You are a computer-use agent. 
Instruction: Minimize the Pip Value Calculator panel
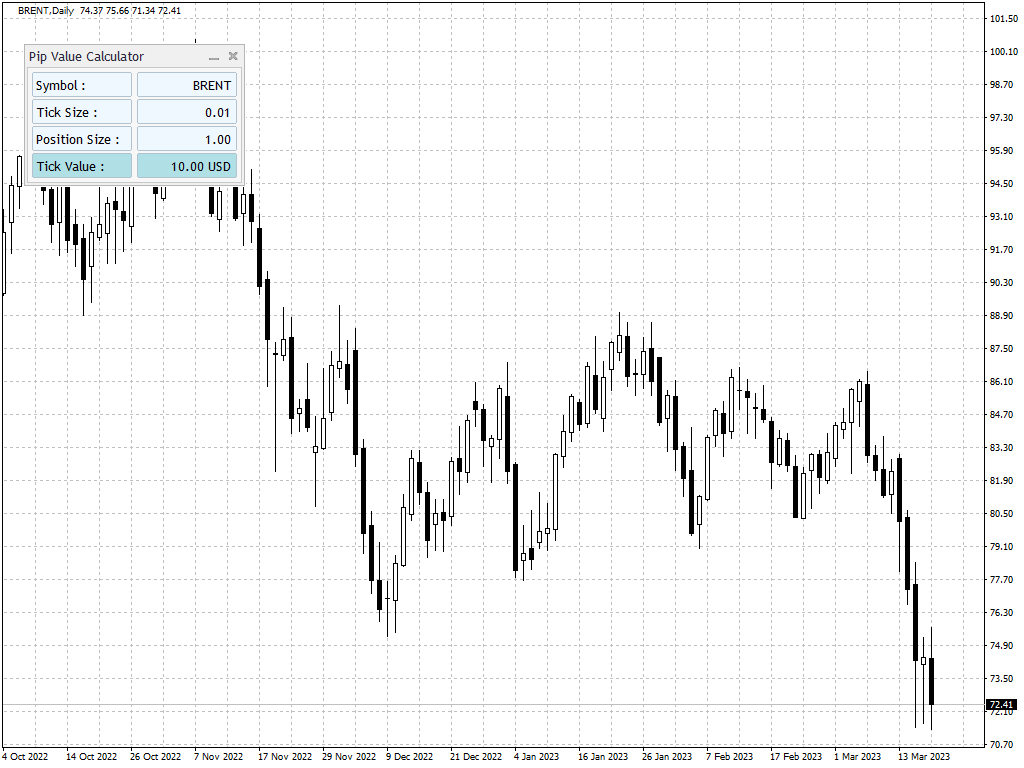[x=214, y=57]
